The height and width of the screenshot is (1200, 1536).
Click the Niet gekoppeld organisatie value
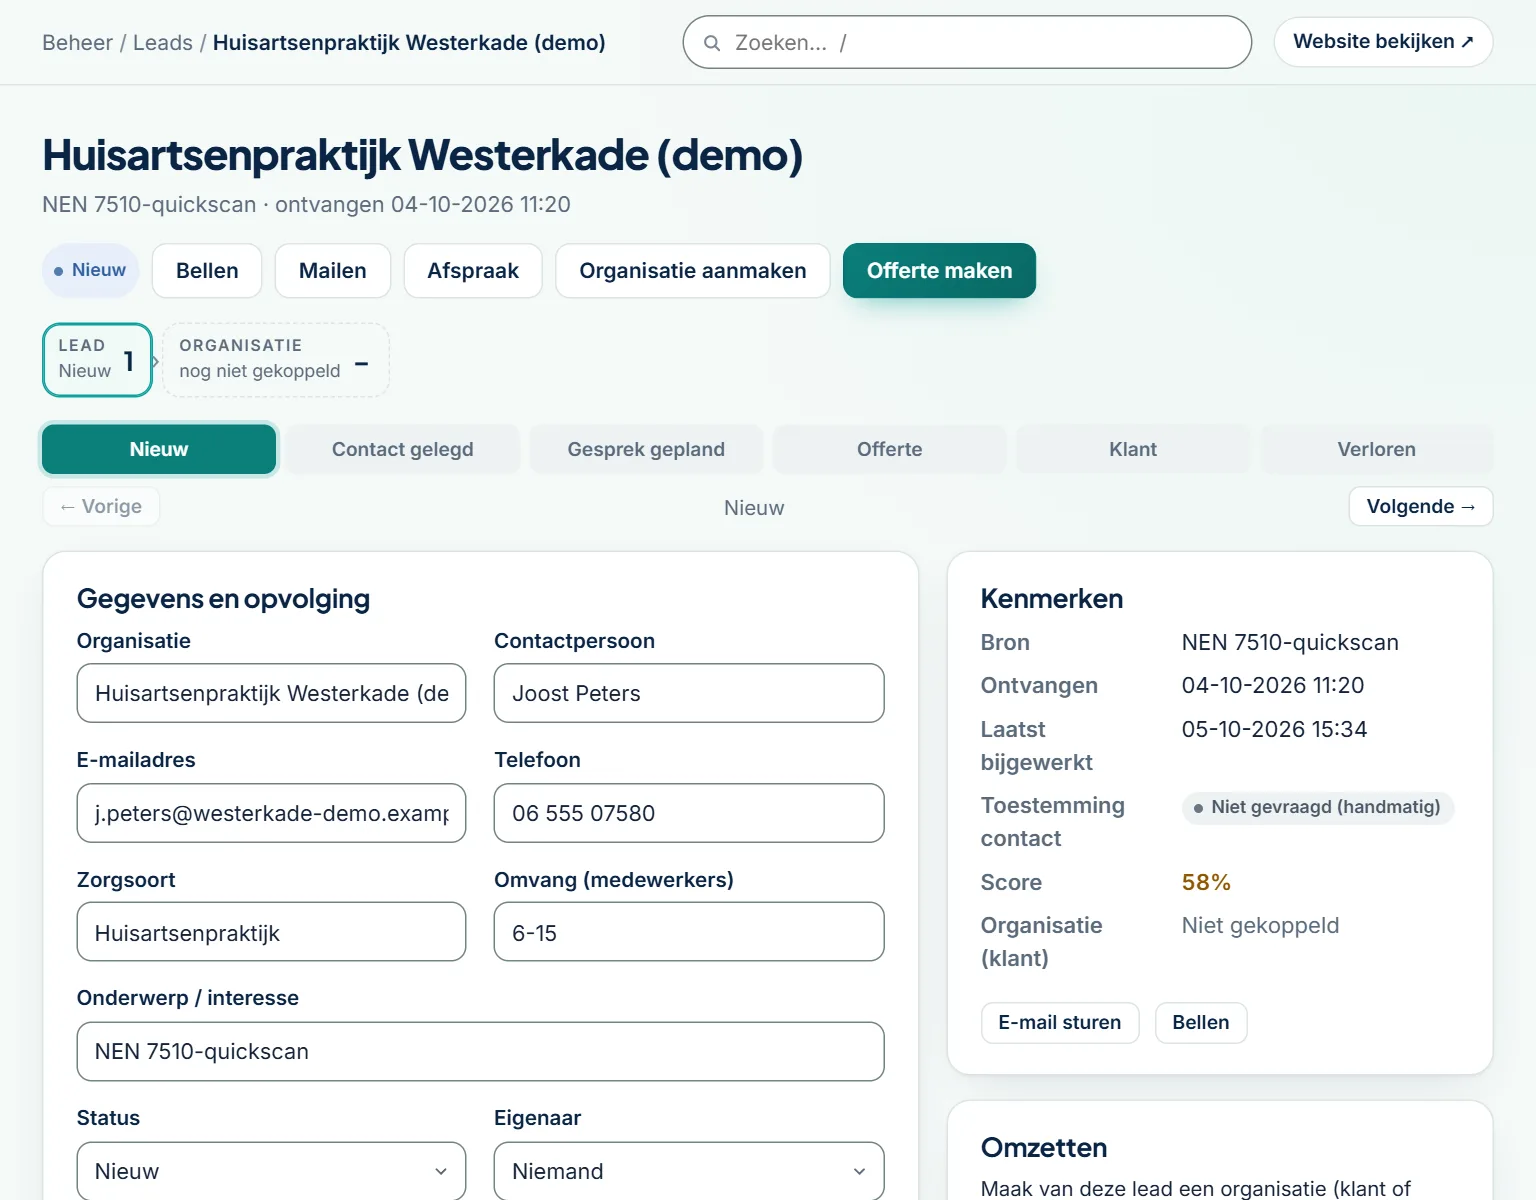1260,925
